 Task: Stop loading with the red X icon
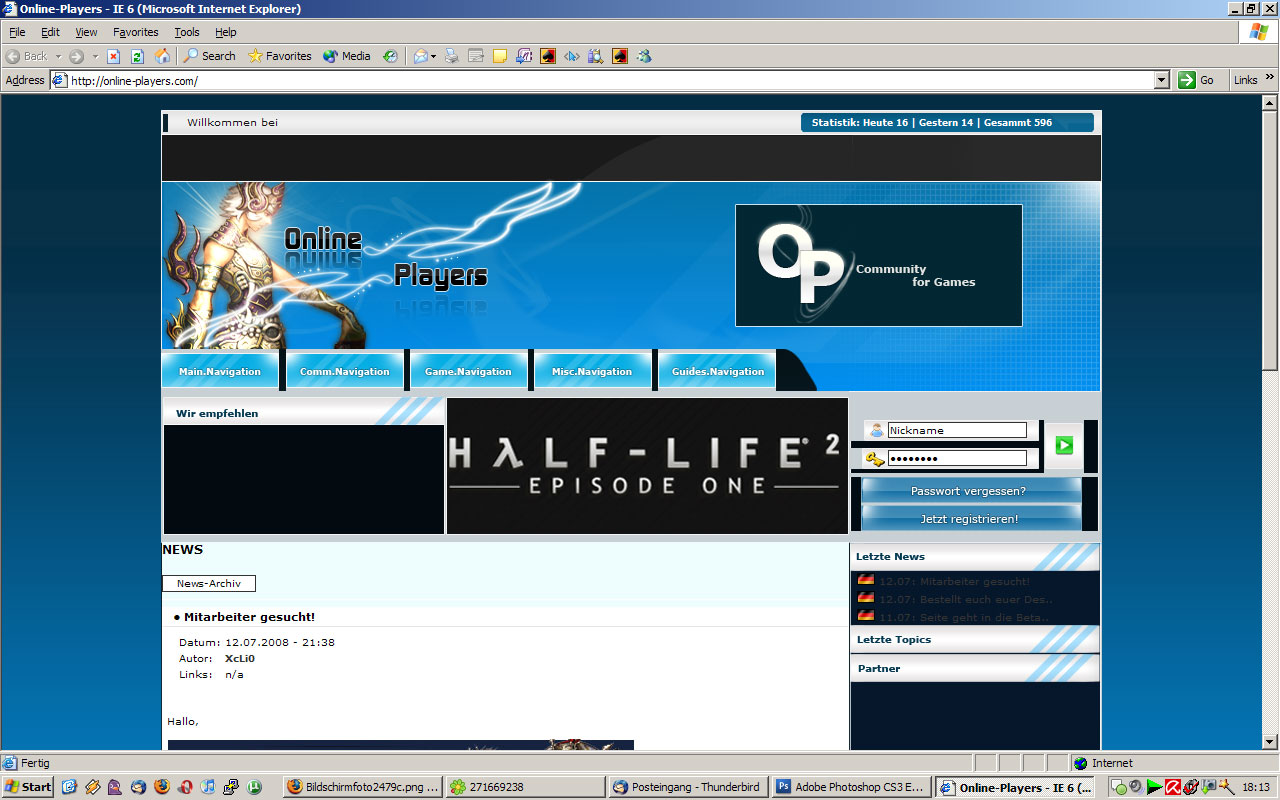click(x=114, y=56)
